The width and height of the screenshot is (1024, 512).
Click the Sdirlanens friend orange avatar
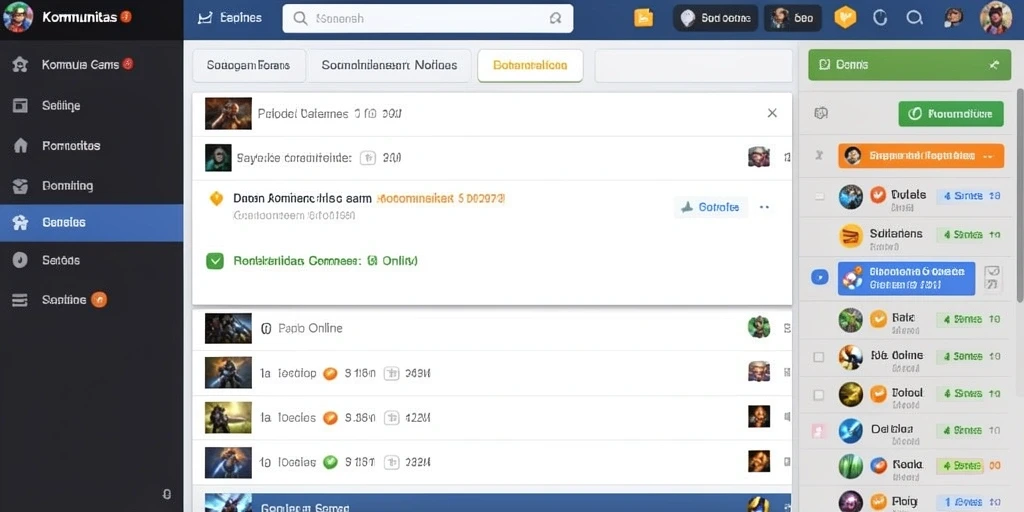click(851, 236)
